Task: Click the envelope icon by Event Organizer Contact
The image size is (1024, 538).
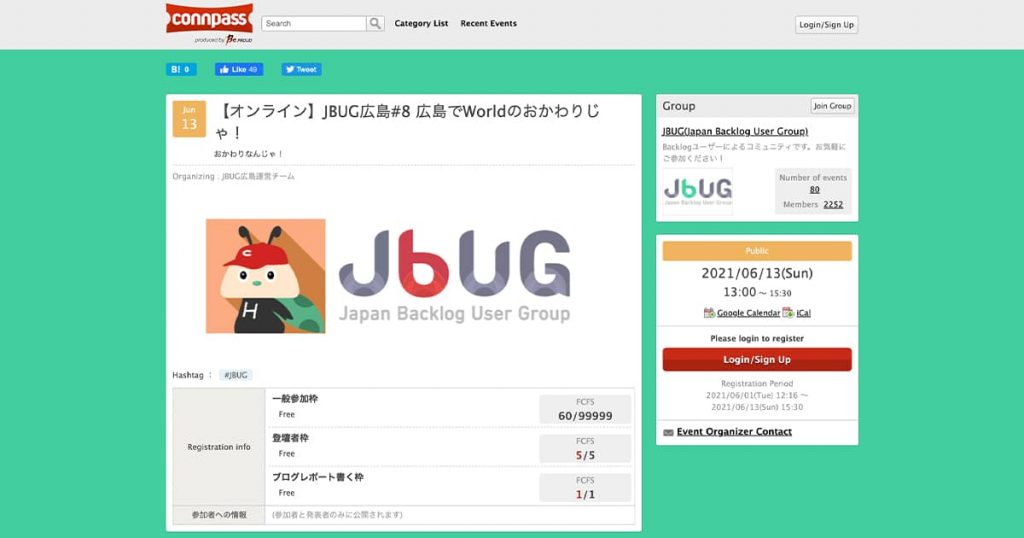Action: 668,432
